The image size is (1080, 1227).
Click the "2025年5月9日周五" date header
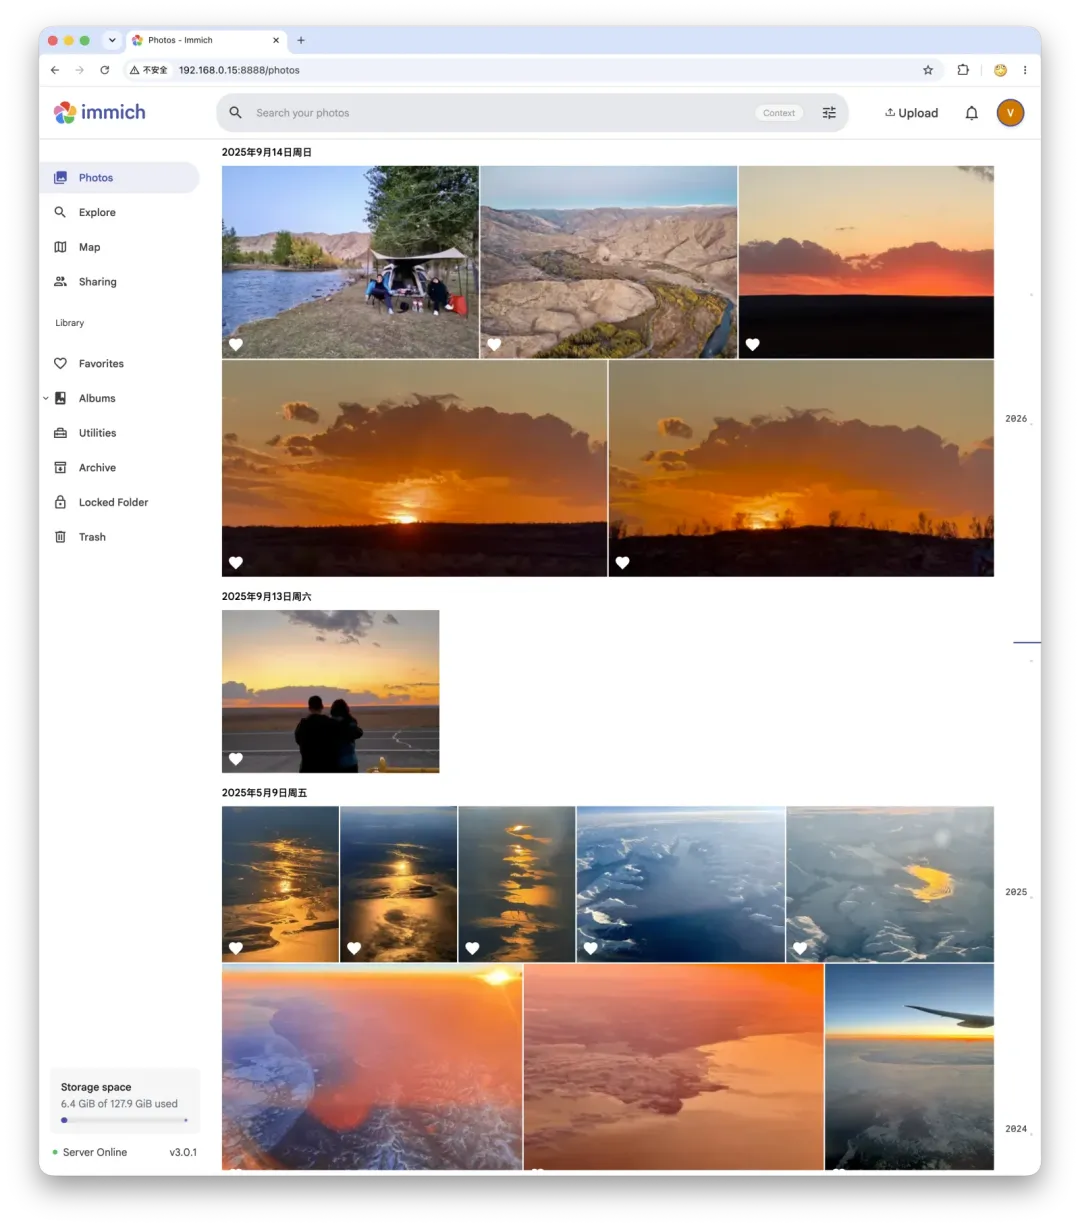point(264,793)
